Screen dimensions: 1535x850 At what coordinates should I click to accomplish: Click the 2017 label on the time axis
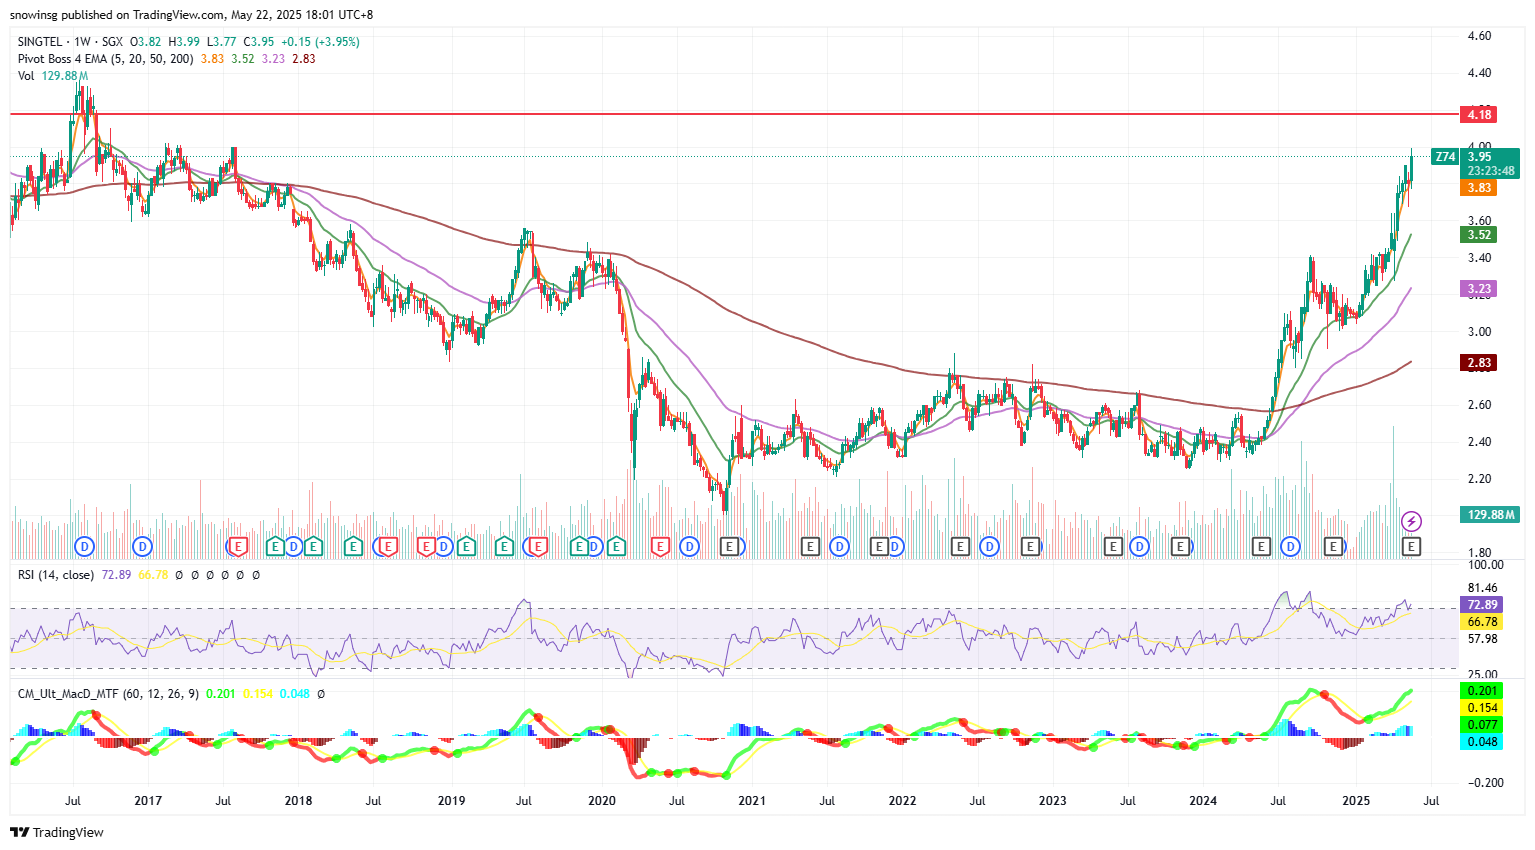(148, 801)
